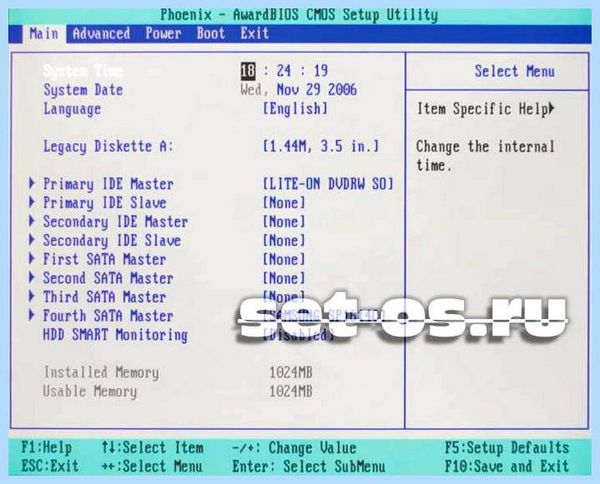600x484 pixels.
Task: Expand Second SATA Master arrow
Action: tap(32, 277)
